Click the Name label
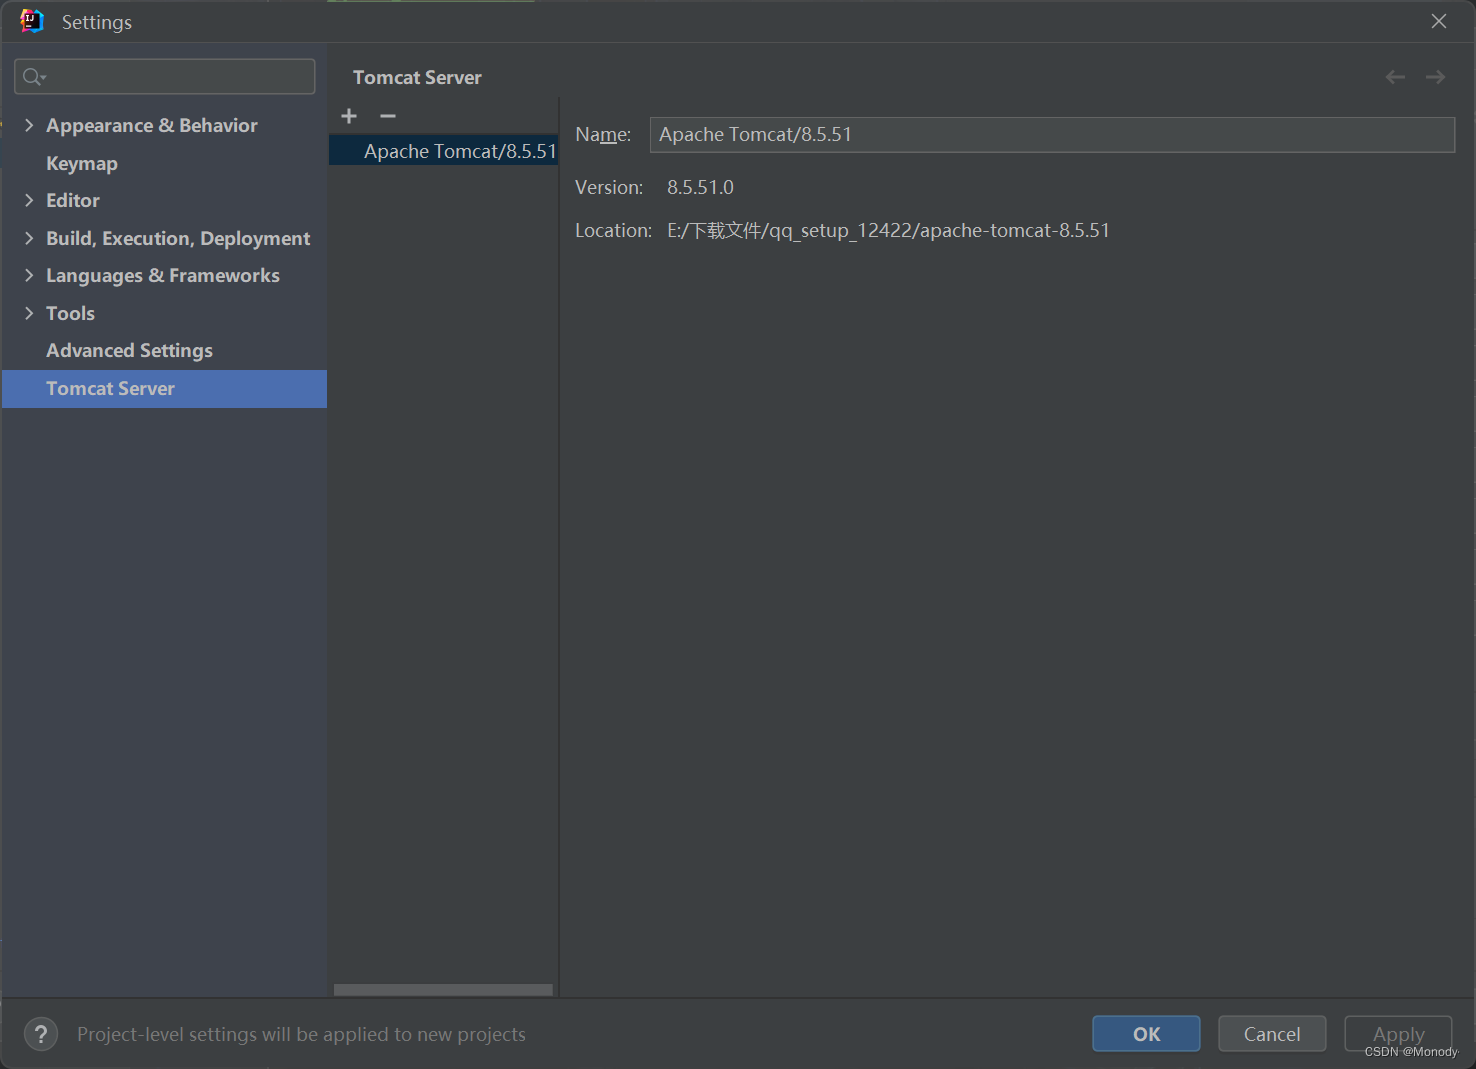Screen dimensions: 1476x1069 click(603, 135)
